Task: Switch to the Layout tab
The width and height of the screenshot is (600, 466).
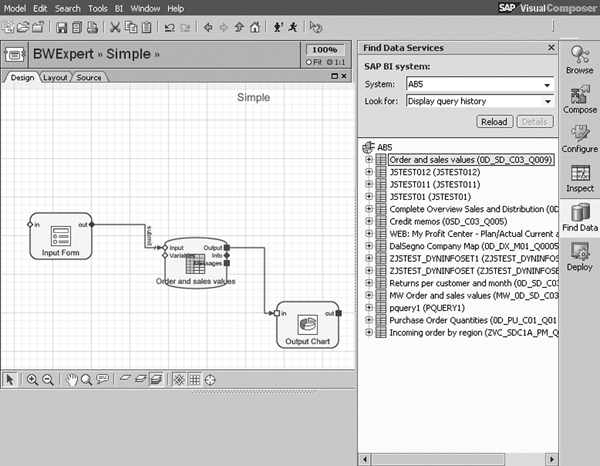Action: (x=55, y=77)
